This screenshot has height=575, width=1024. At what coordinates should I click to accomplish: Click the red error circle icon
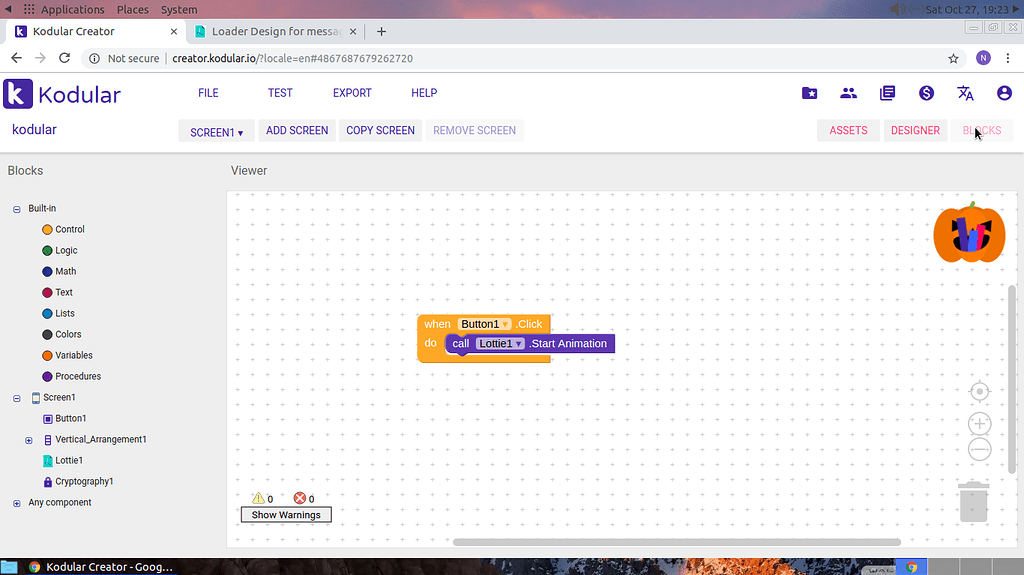(x=300, y=498)
